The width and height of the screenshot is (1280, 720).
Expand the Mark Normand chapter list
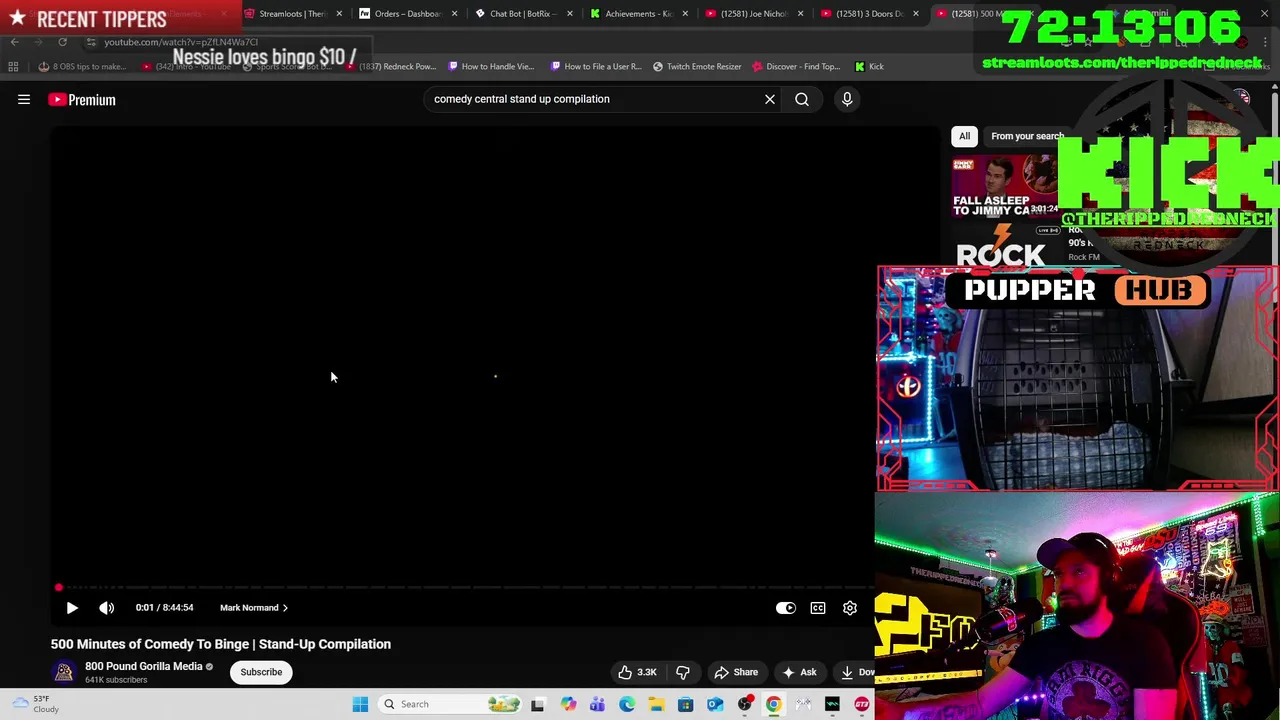click(254, 607)
